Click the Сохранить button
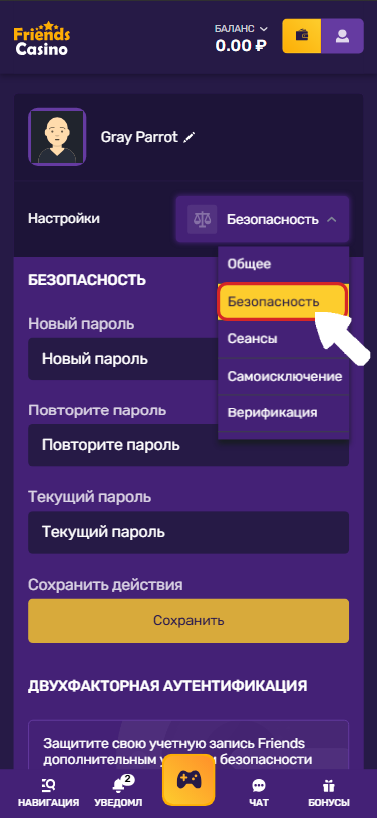Screen dimensions: 377x818 coord(188,620)
